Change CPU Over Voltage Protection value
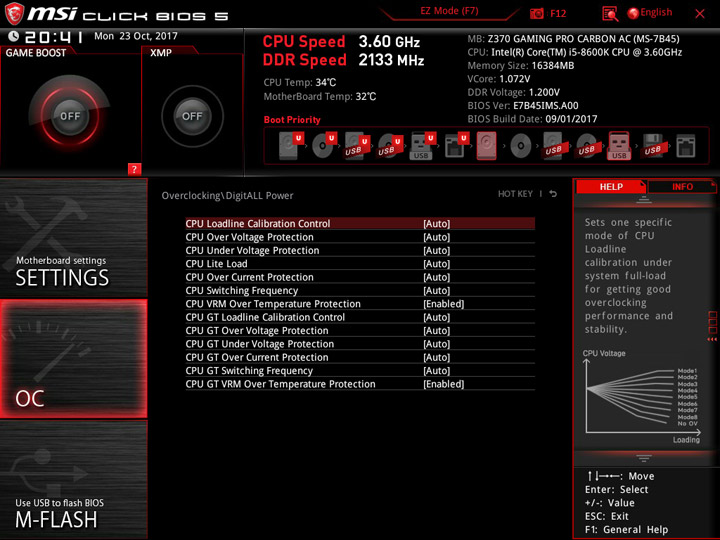 pos(360,237)
